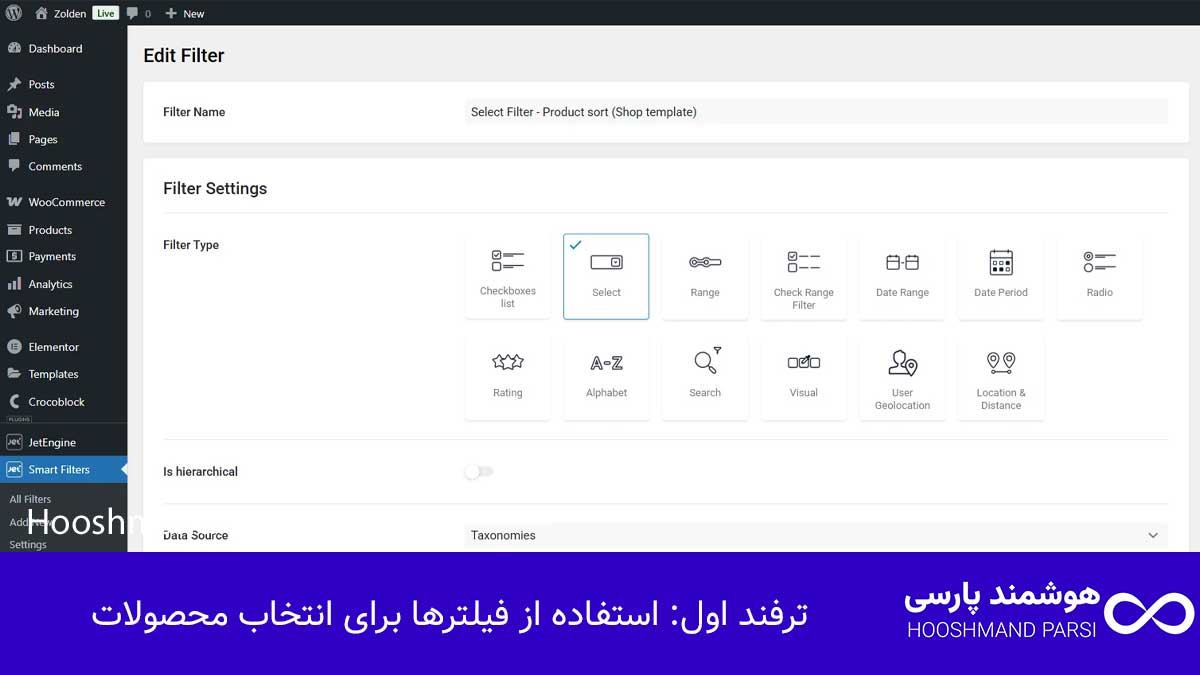
Task: Click the Filter Name input field
Action: pyautogui.click(x=815, y=112)
